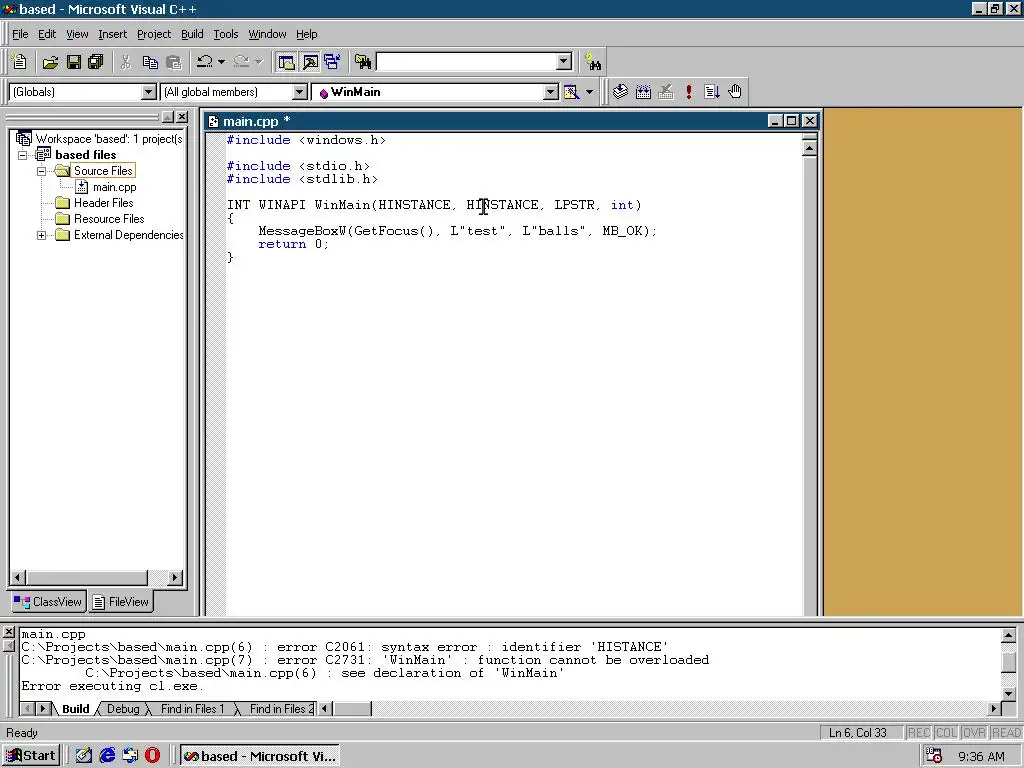Viewport: 1024px width, 768px height.
Task: Click the OVR overtype indicator in status bar
Action: 974,733
